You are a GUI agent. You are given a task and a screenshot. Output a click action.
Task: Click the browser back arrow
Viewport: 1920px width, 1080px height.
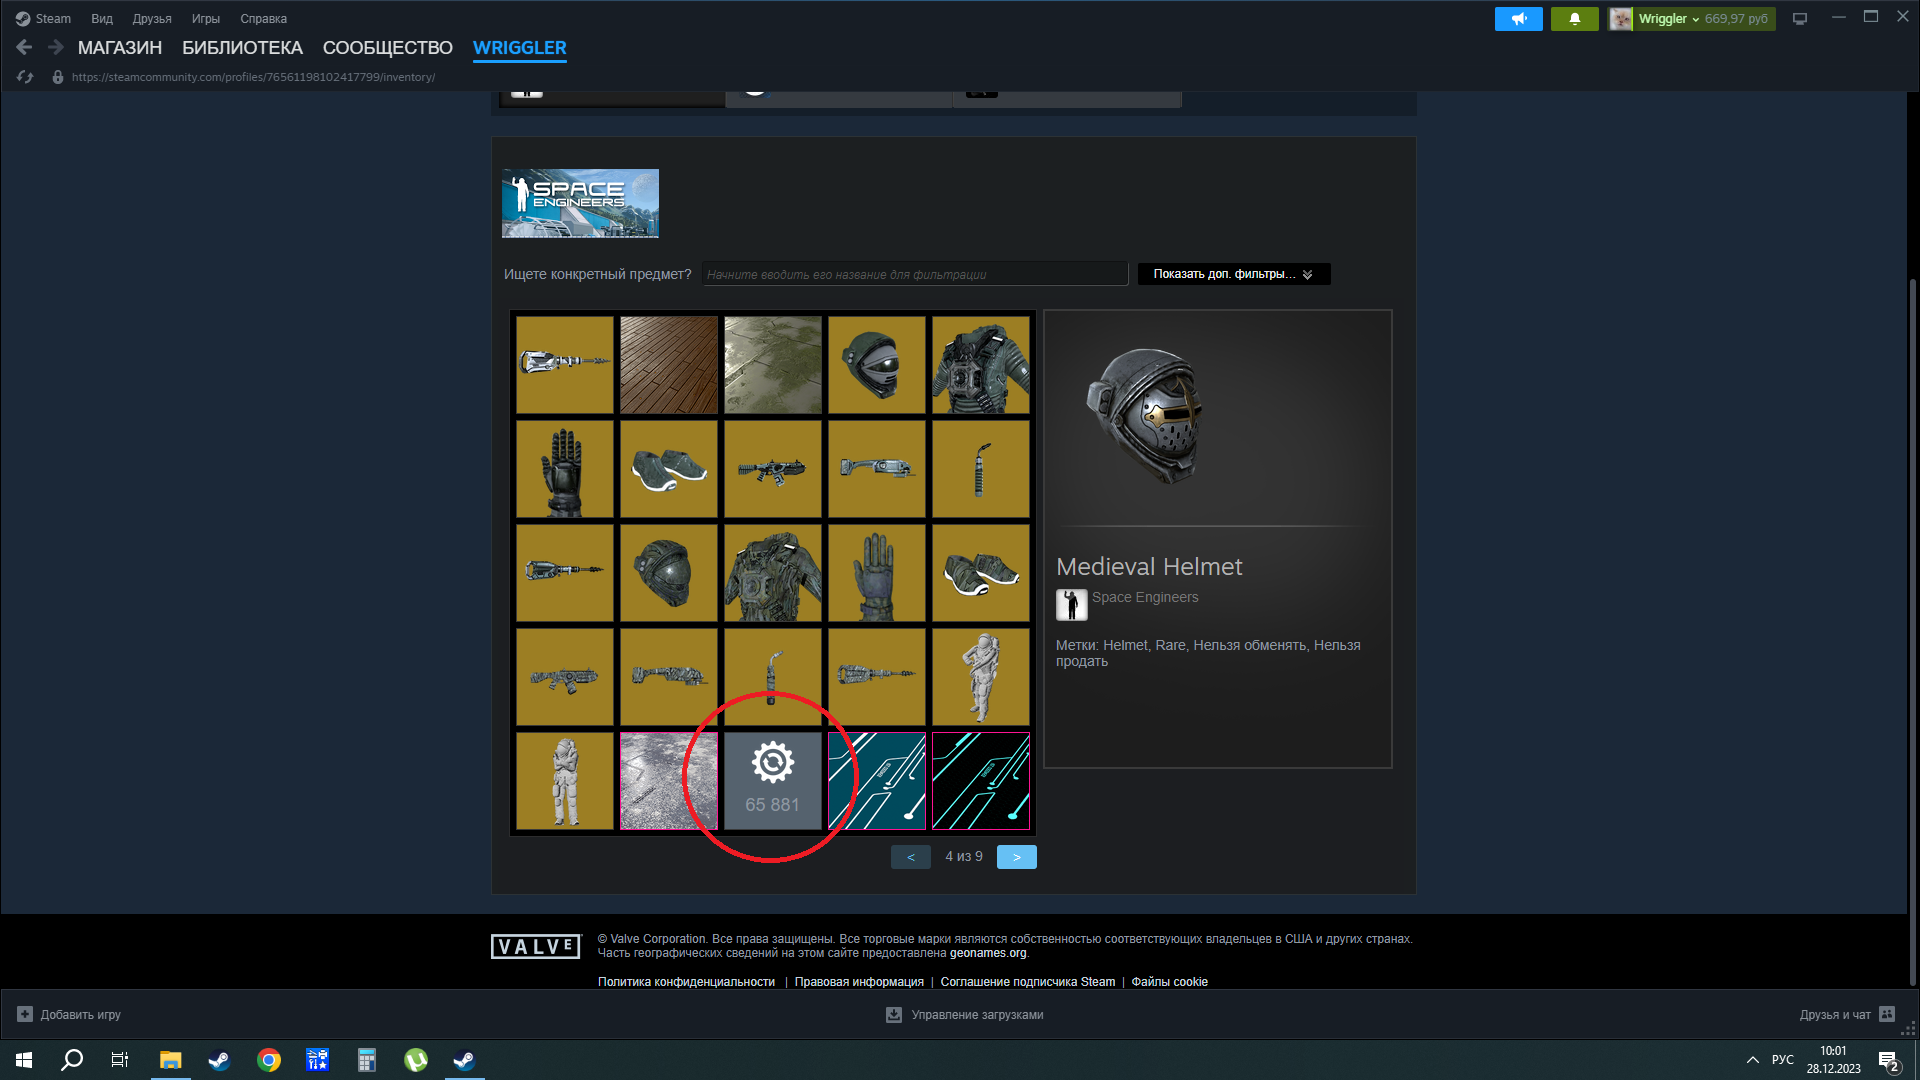tap(24, 47)
